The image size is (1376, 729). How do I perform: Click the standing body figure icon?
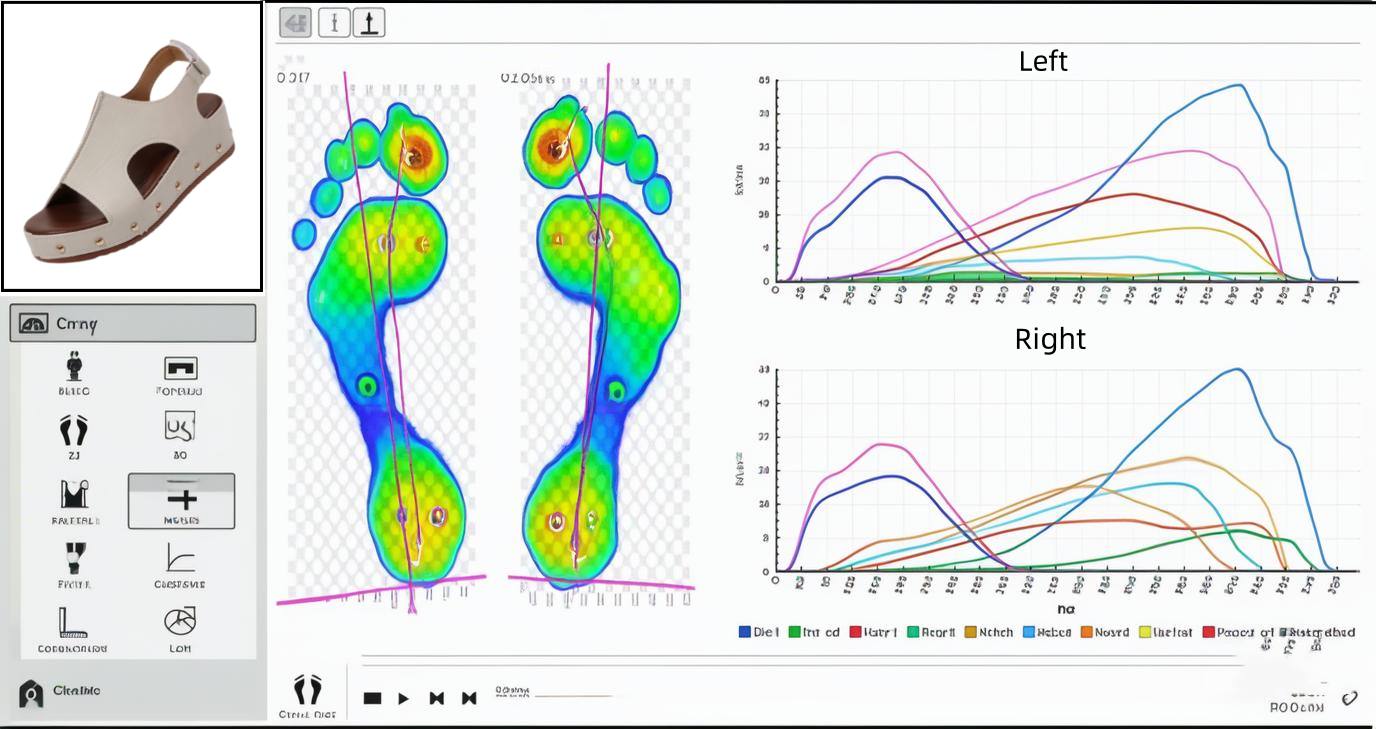click(x=73, y=367)
